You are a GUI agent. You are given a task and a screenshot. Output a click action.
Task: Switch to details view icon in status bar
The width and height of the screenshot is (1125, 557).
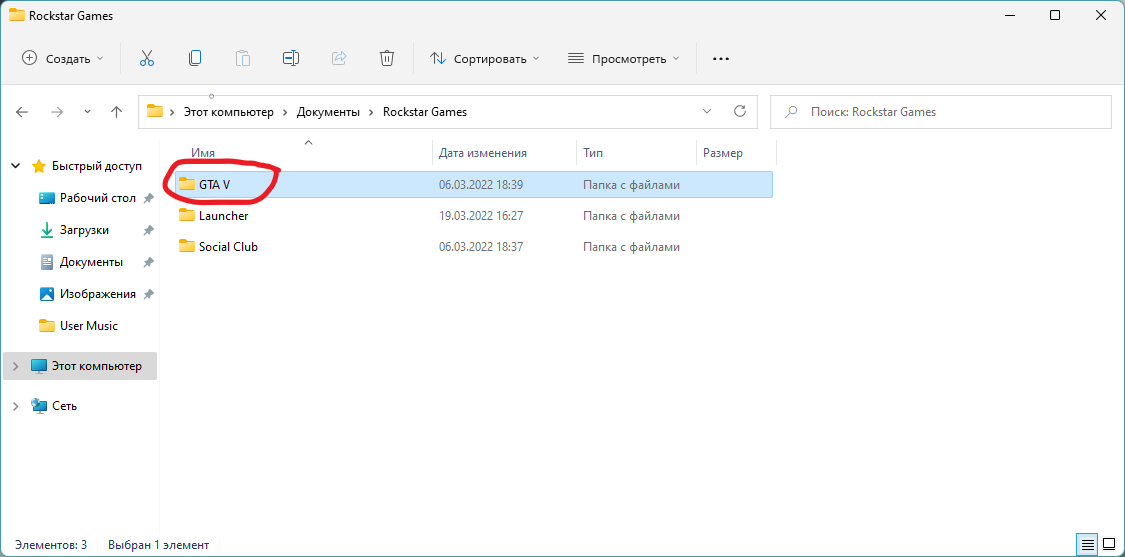click(1088, 544)
